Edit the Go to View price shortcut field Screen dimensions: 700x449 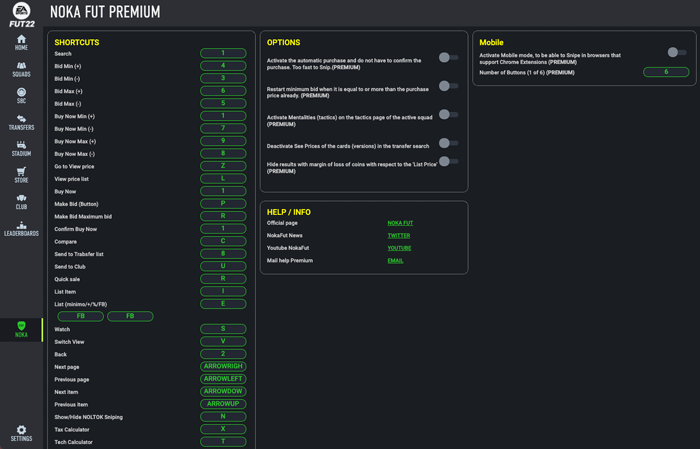point(223,166)
